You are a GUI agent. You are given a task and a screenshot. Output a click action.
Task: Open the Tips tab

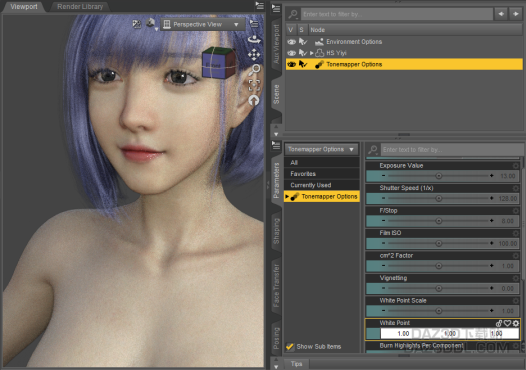296,364
